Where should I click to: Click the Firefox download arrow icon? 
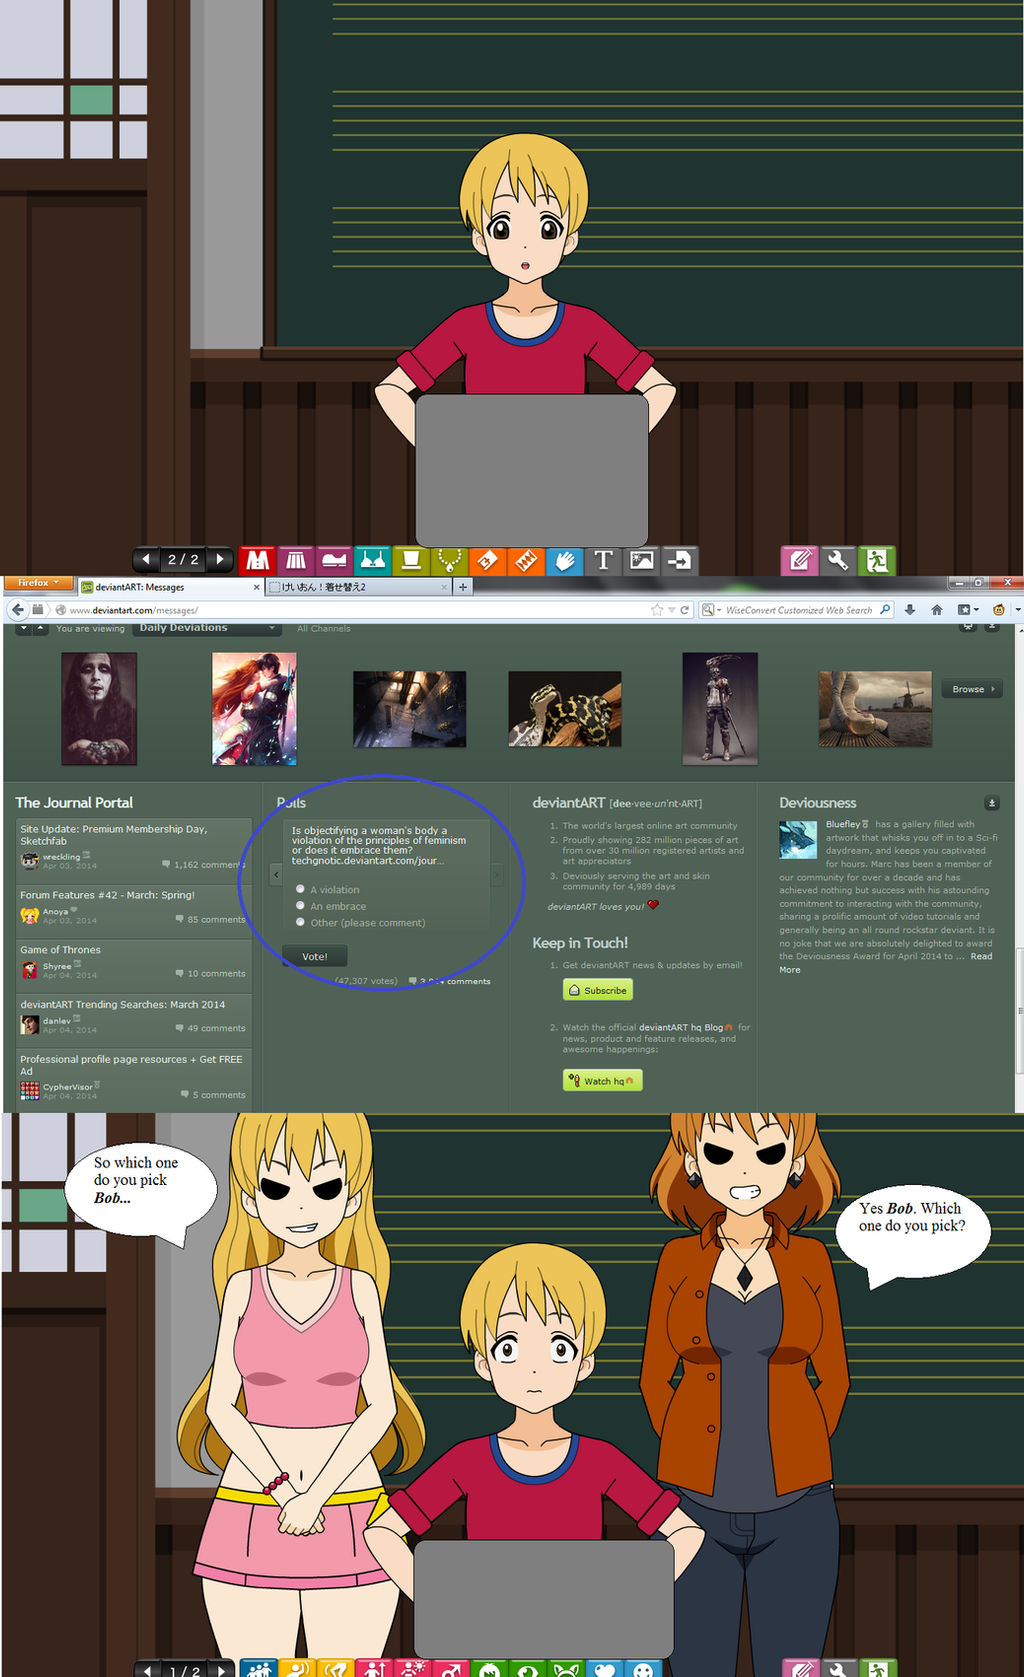click(910, 609)
